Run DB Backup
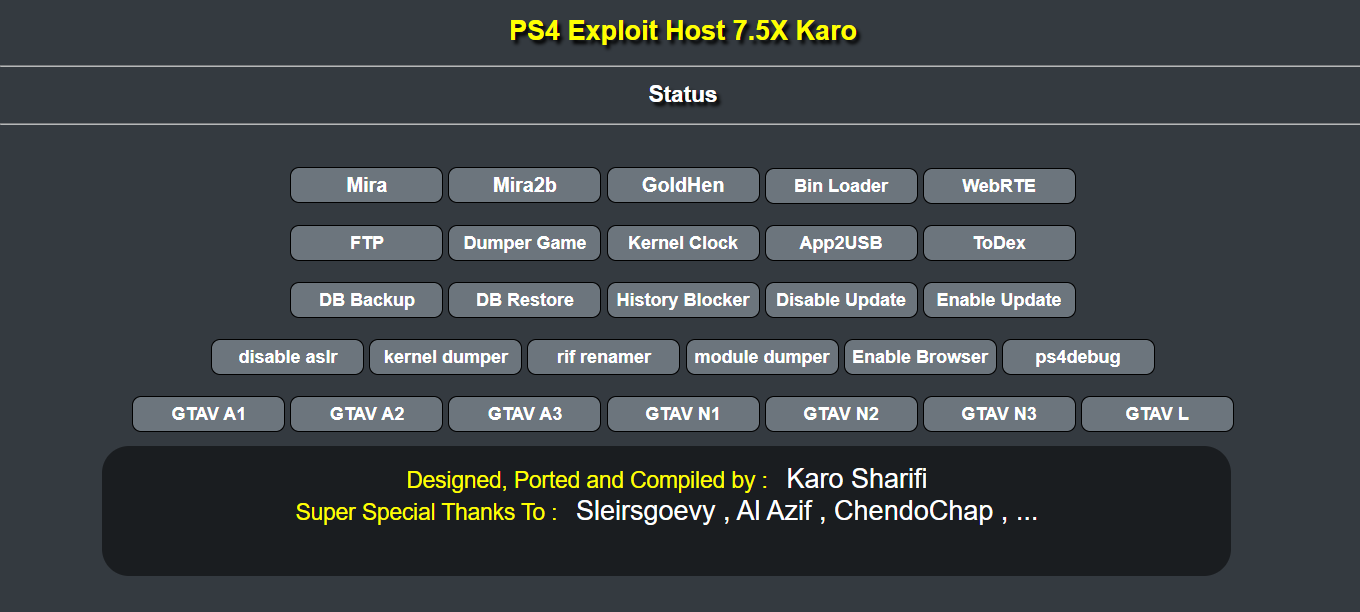1360x612 pixels. click(x=366, y=299)
